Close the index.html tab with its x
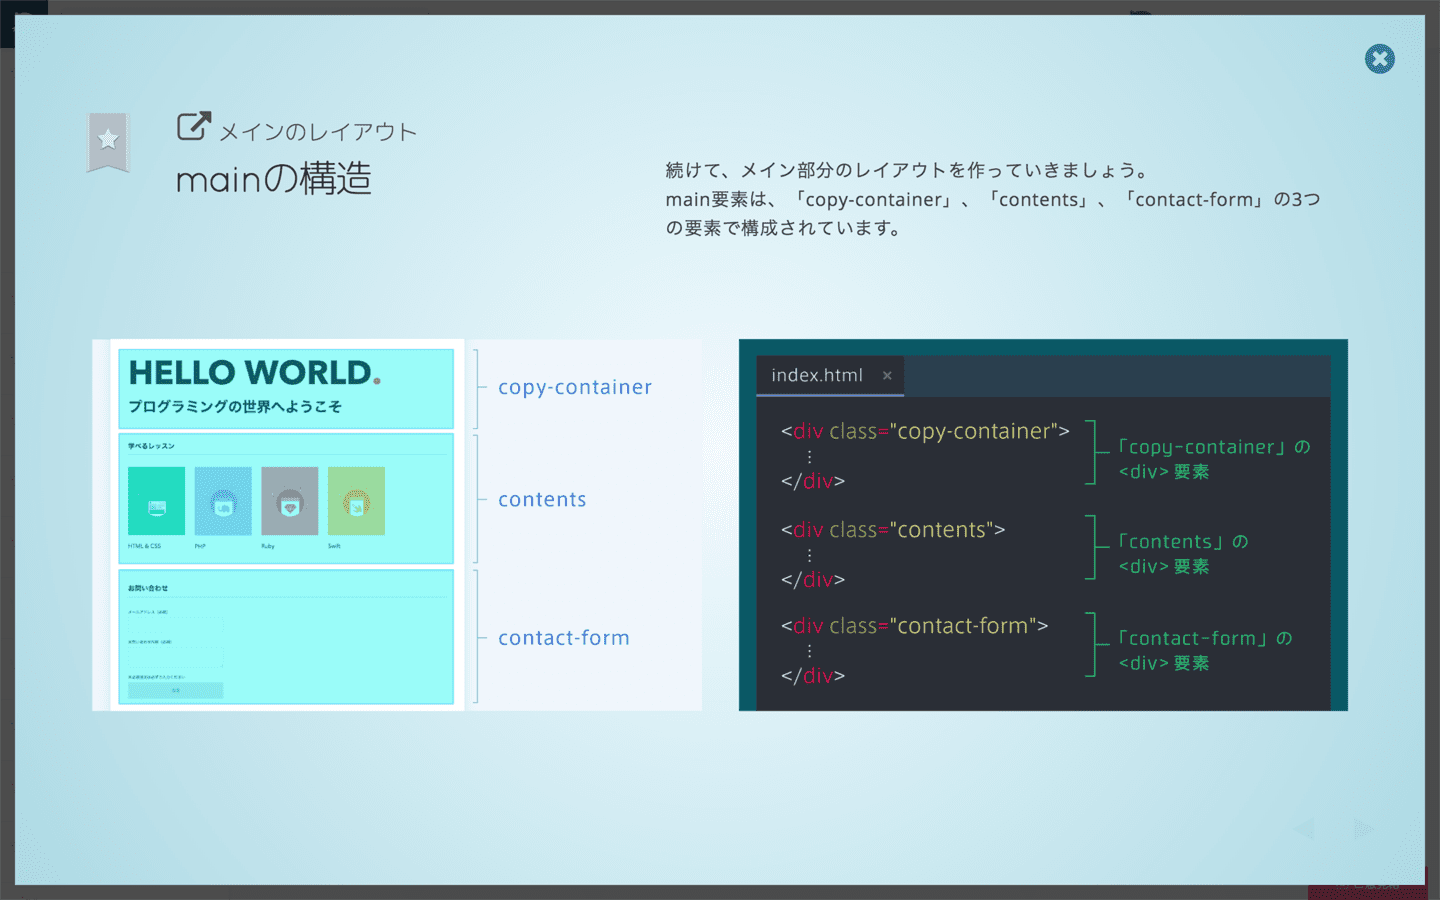 887,376
